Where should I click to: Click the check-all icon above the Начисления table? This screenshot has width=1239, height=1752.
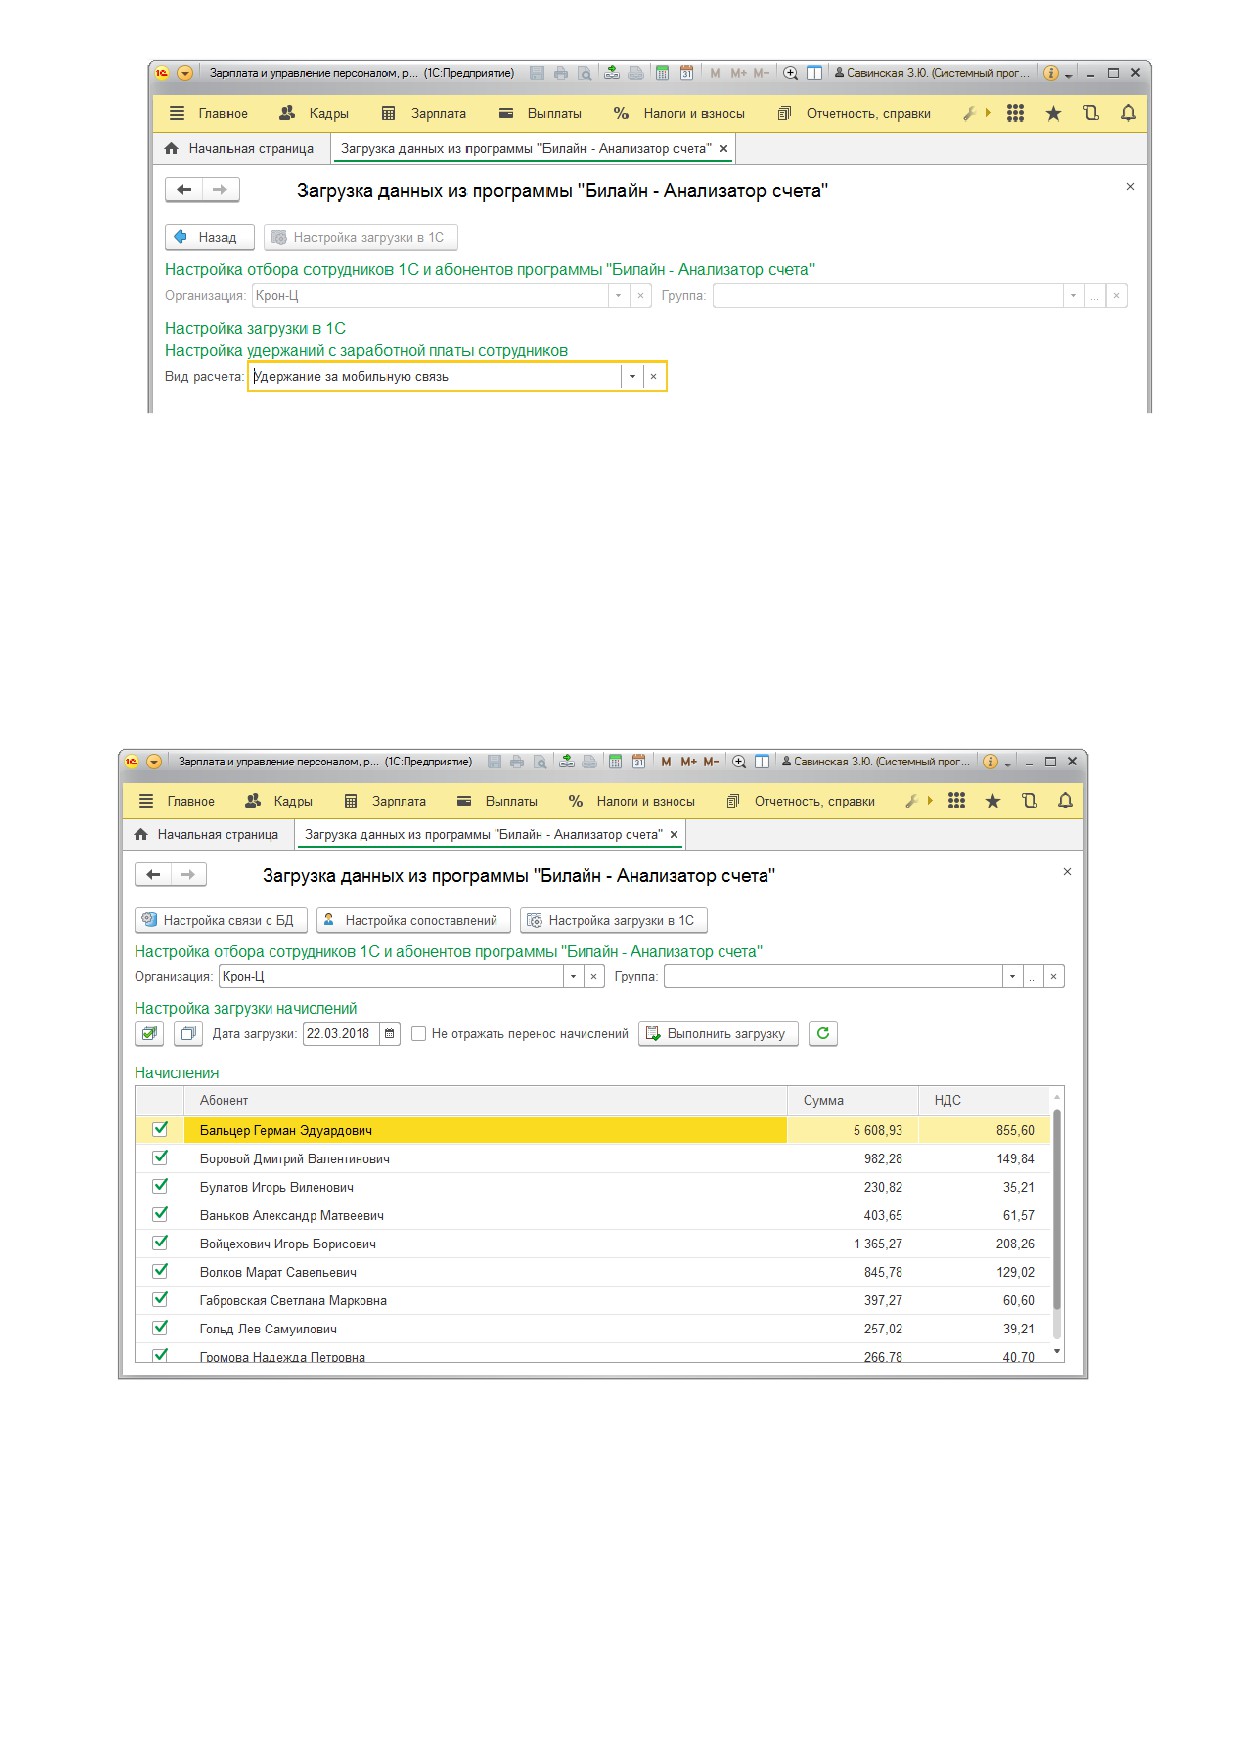click(x=149, y=1034)
